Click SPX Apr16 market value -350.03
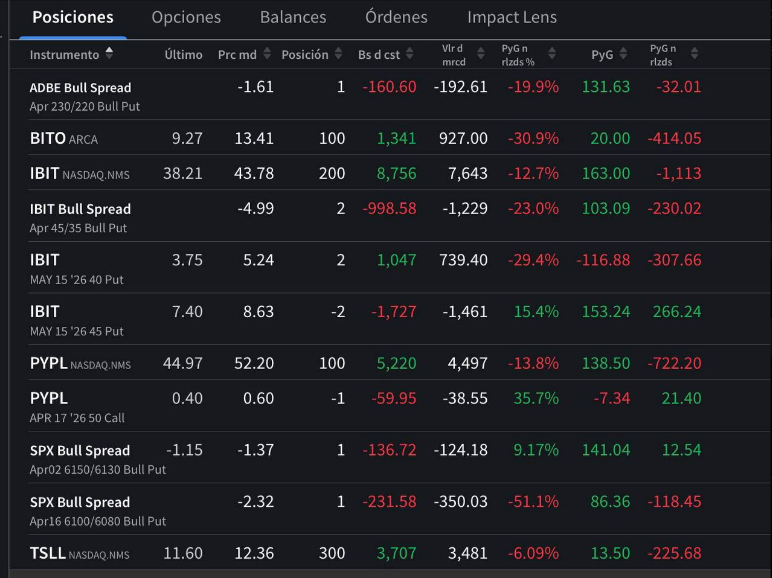 click(461, 502)
